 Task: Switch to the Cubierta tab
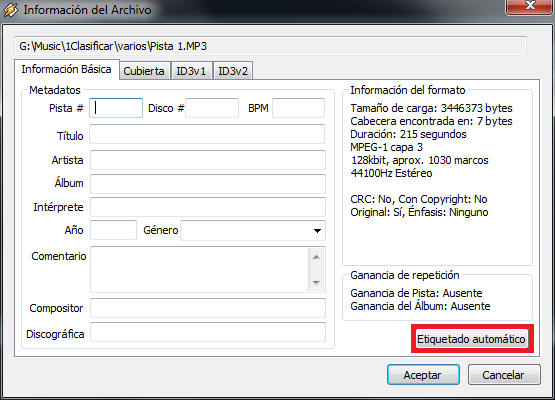144,71
